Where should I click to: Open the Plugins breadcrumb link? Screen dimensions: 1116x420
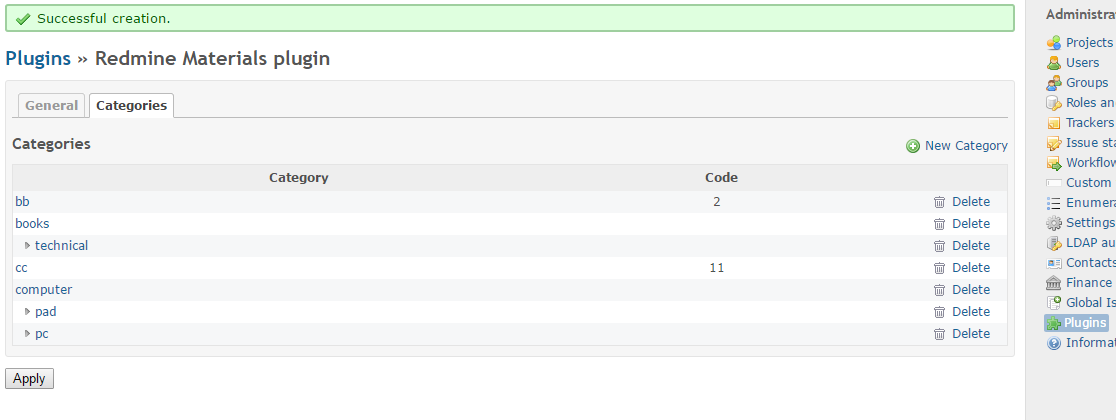tap(38, 58)
